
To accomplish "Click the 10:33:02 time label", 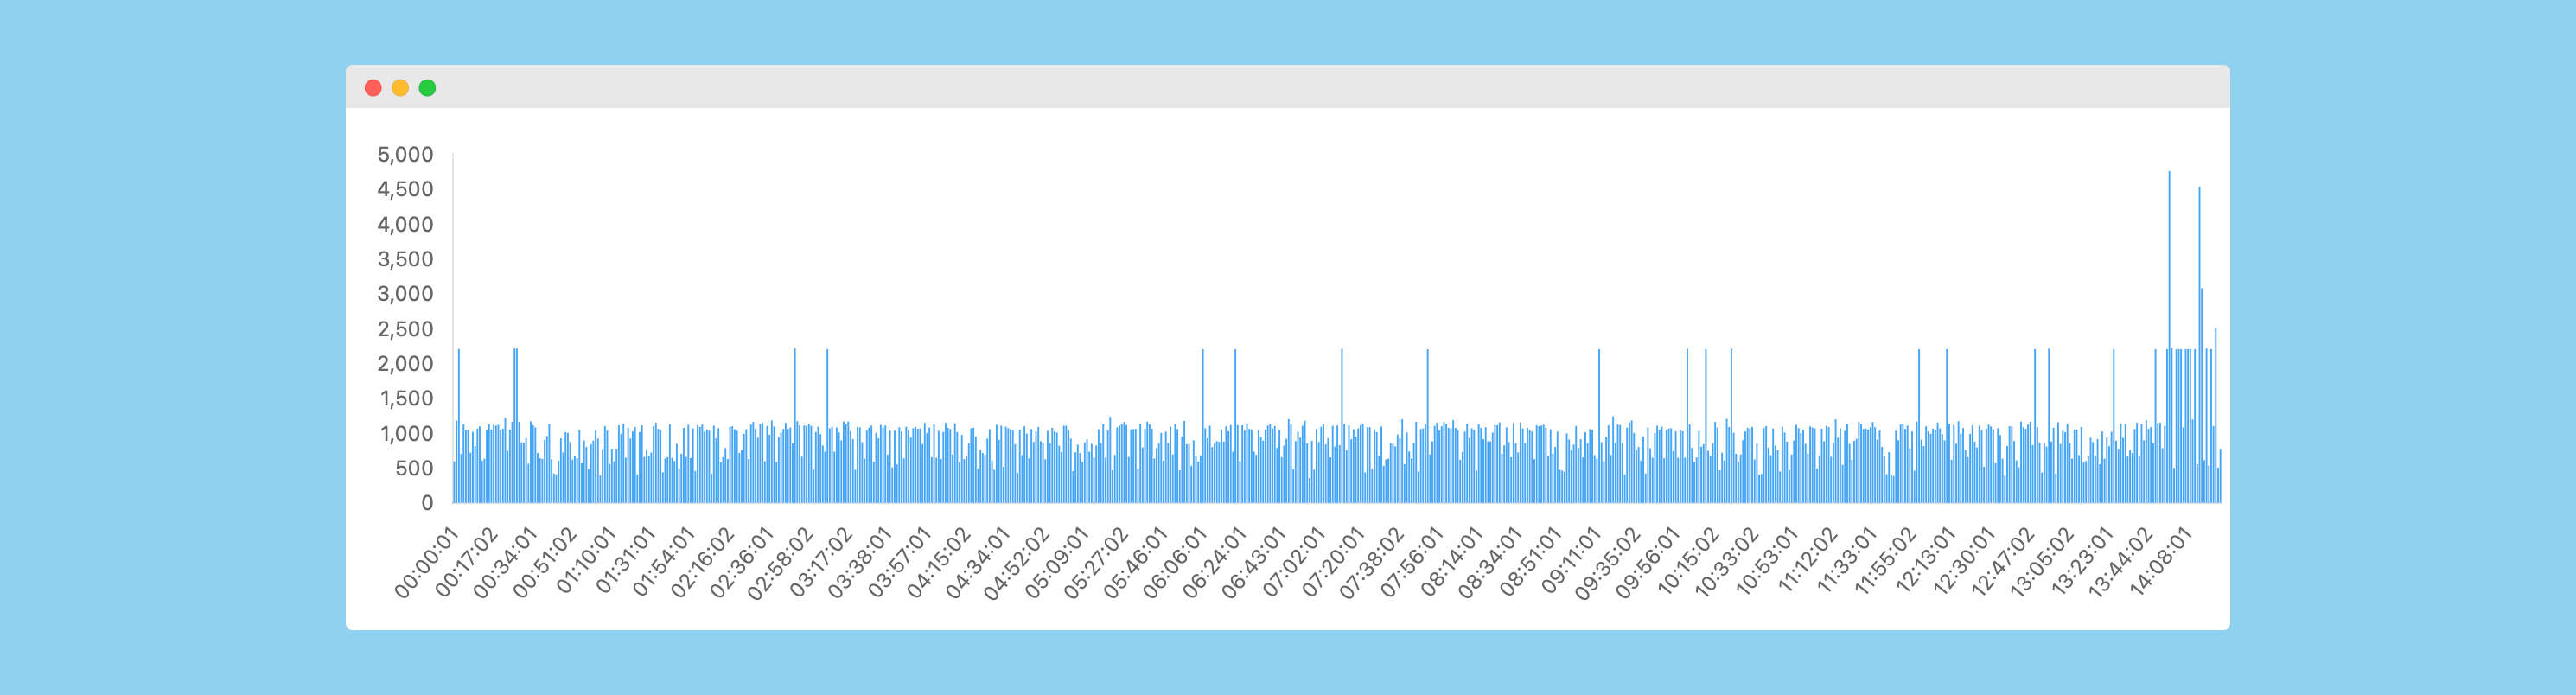I will (1725, 563).
